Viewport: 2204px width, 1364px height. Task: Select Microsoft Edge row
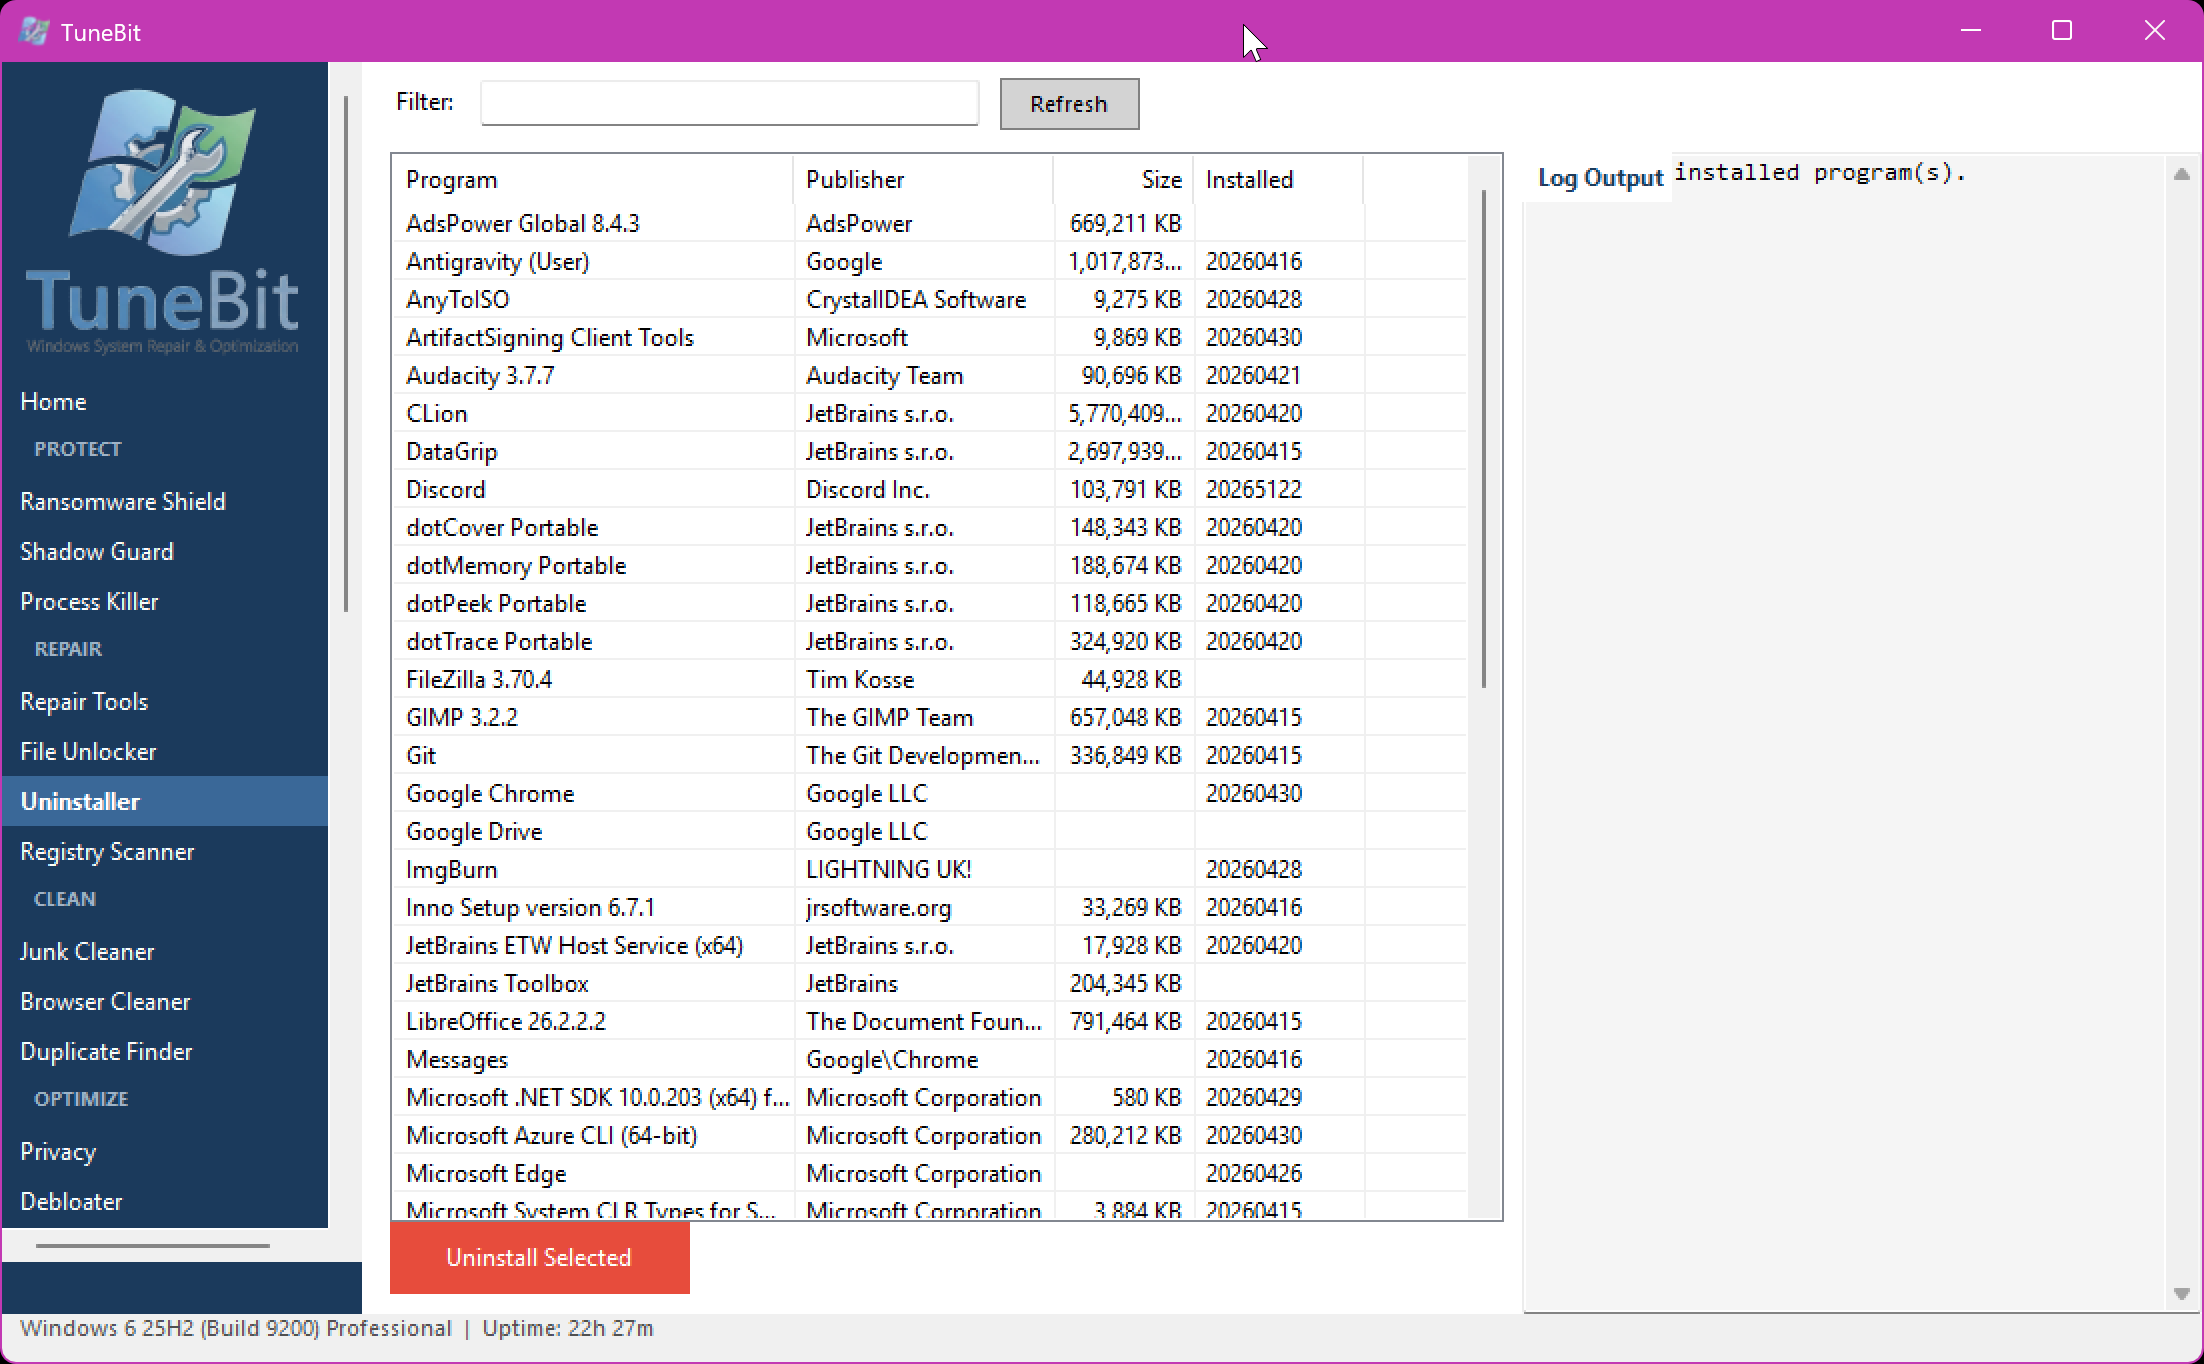coord(930,1173)
